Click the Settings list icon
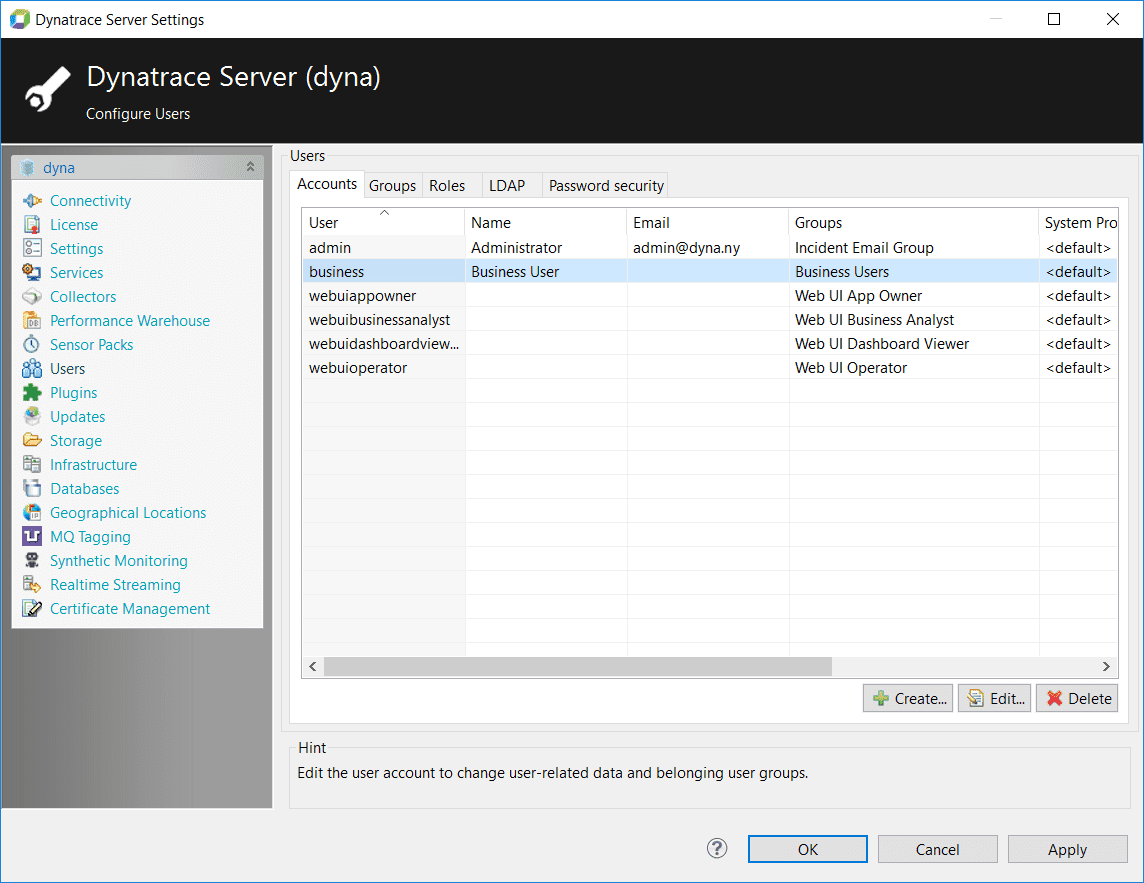The width and height of the screenshot is (1144, 883). 32,248
